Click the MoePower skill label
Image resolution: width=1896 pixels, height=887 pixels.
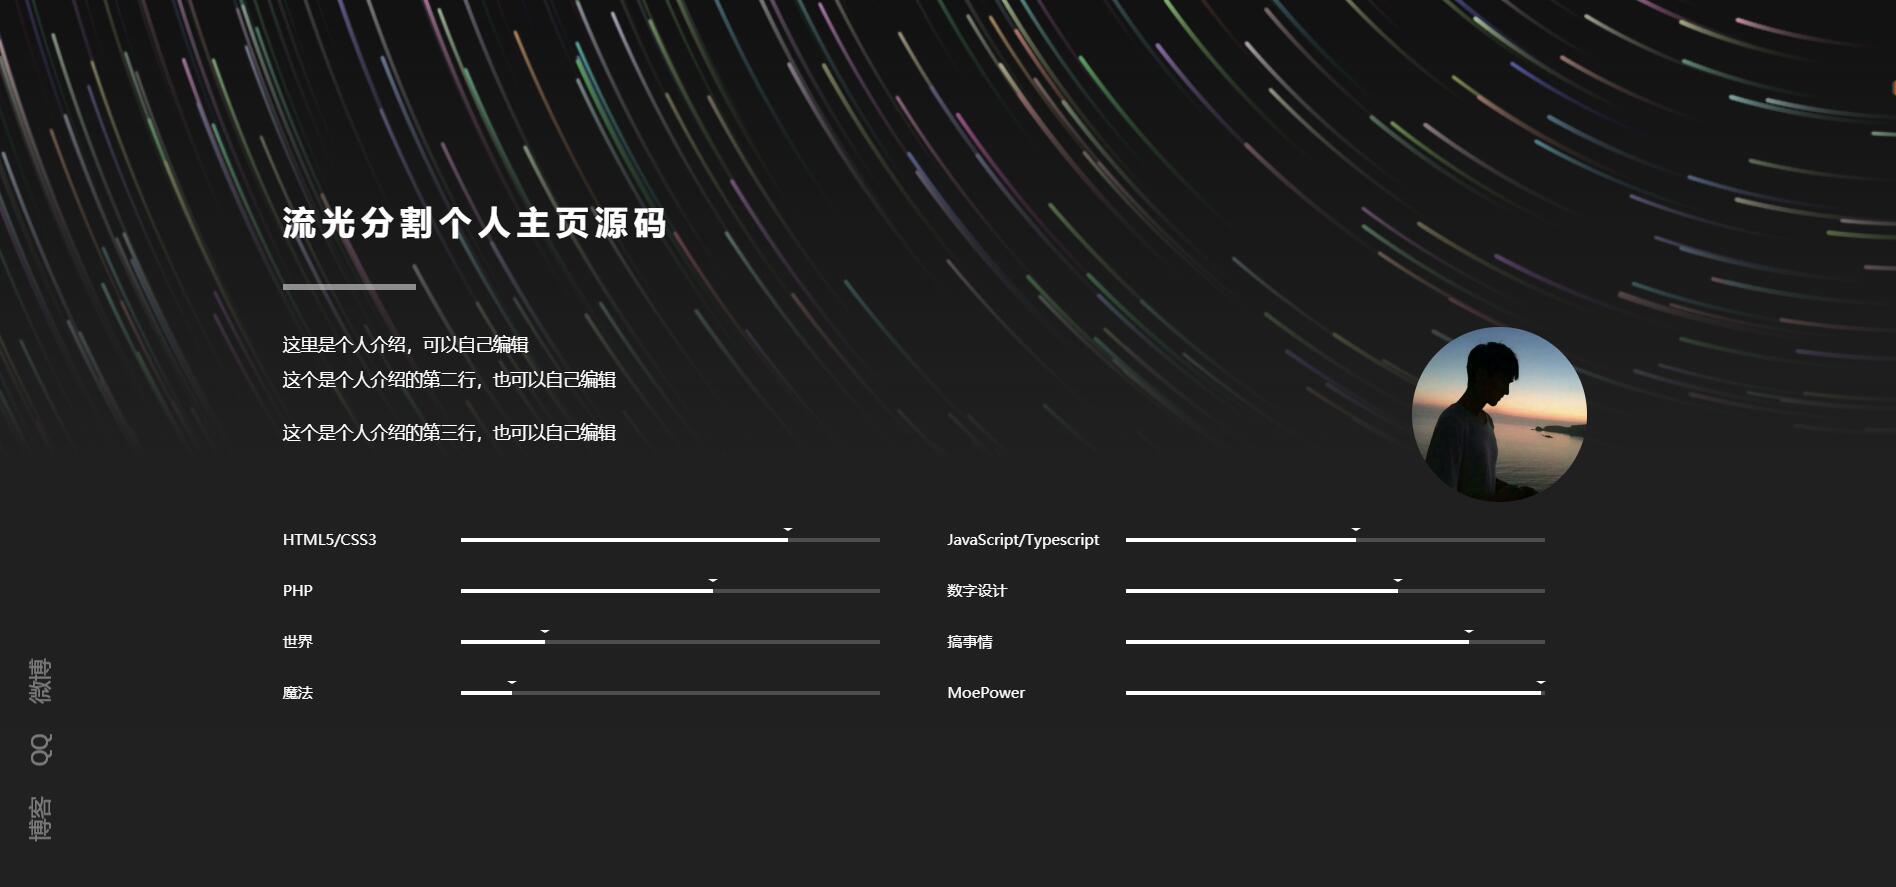point(986,693)
